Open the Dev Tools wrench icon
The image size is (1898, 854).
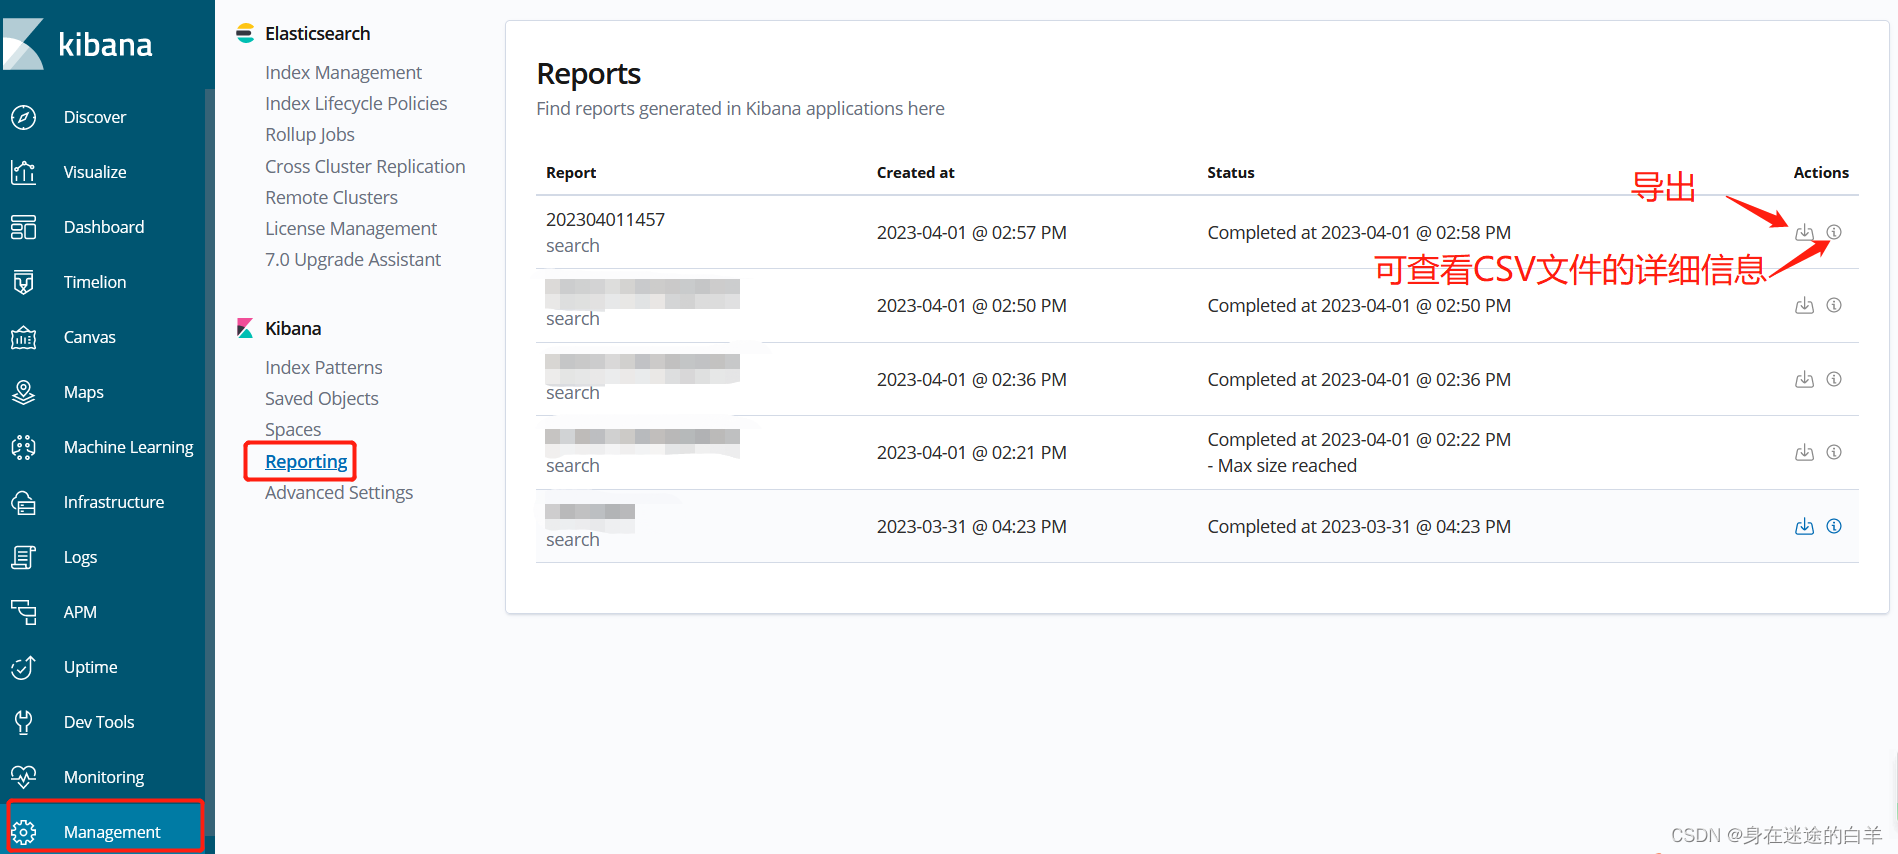point(24,722)
